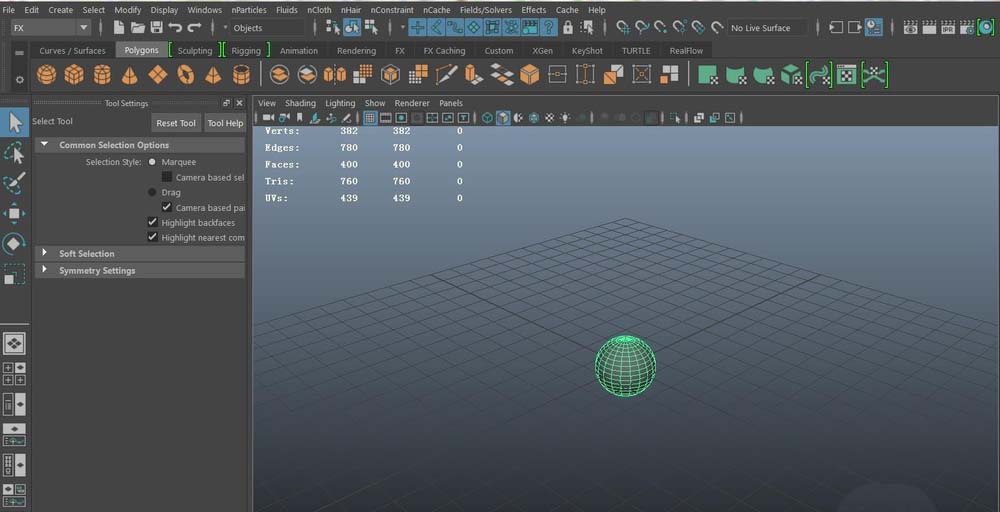Click the Verts count row in HUD
This screenshot has width=1000, height=512.
point(364,131)
